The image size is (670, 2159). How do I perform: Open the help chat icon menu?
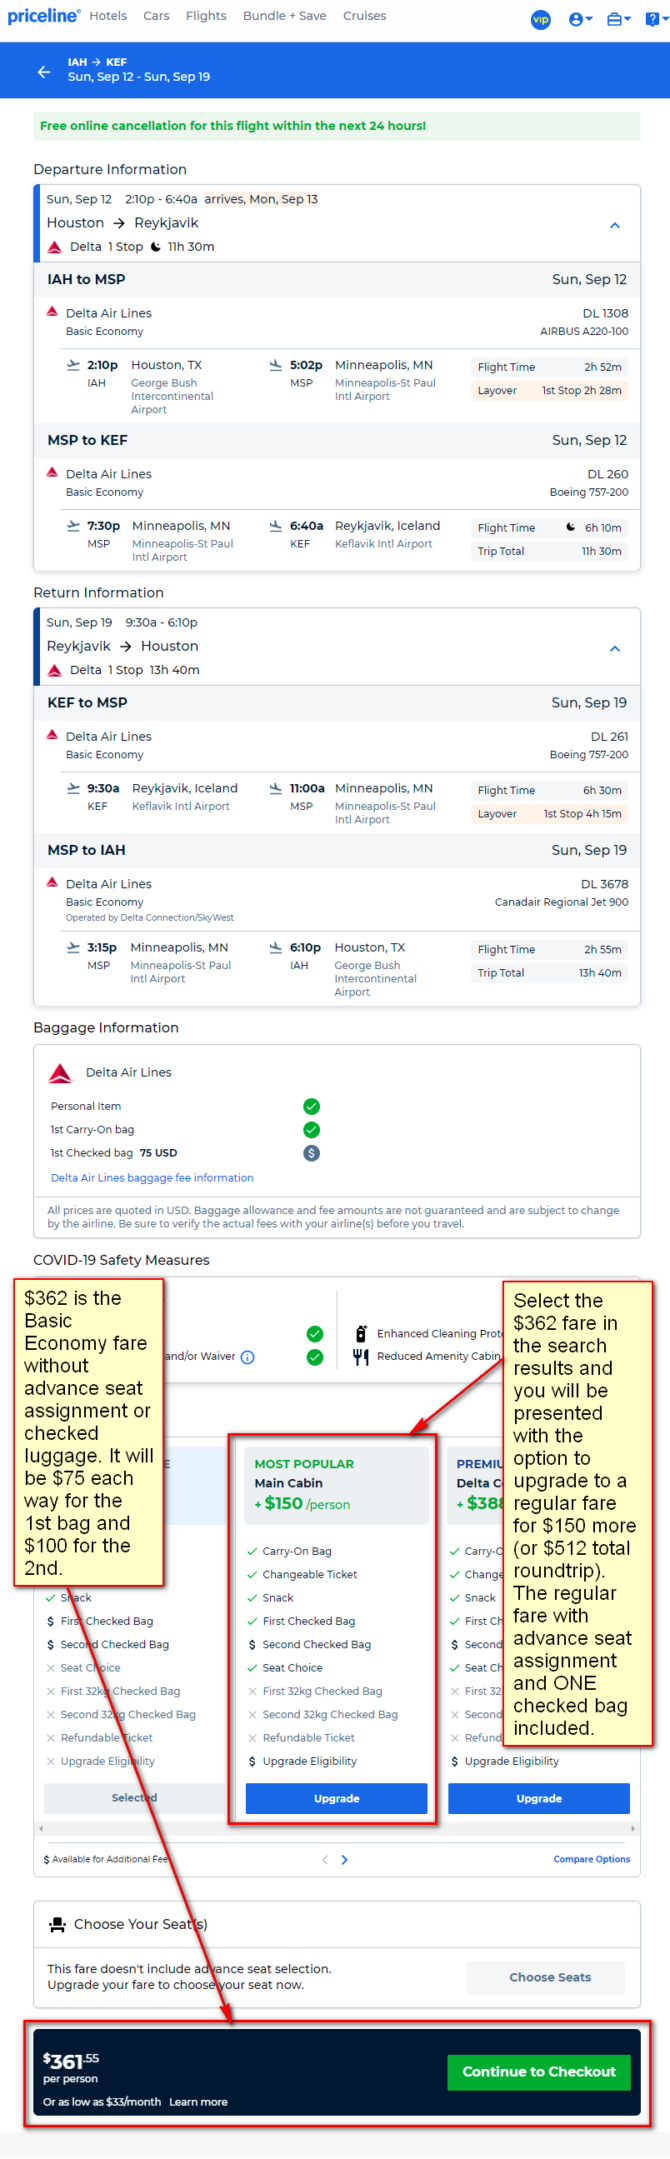pos(655,19)
